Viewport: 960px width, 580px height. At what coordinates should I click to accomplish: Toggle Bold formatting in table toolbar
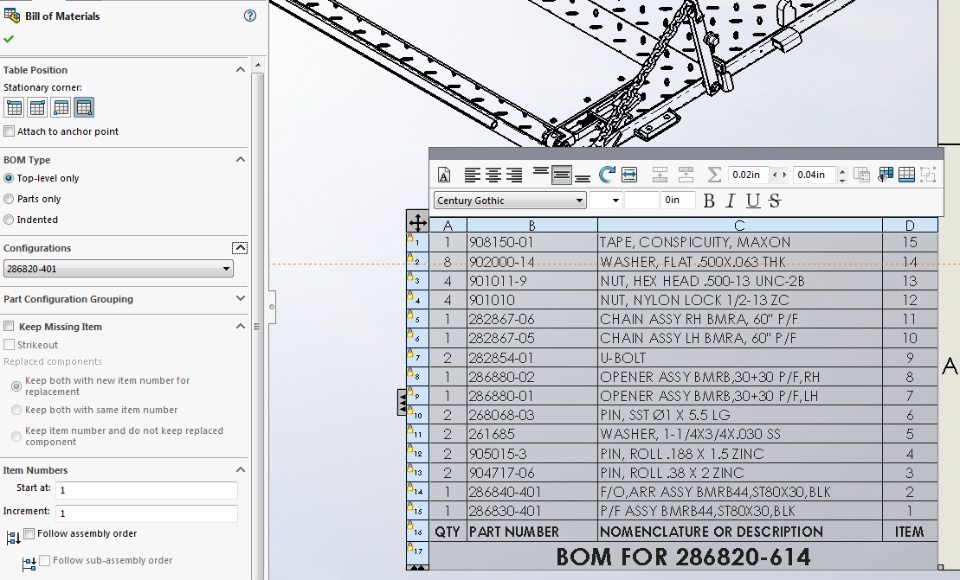pyautogui.click(x=709, y=201)
